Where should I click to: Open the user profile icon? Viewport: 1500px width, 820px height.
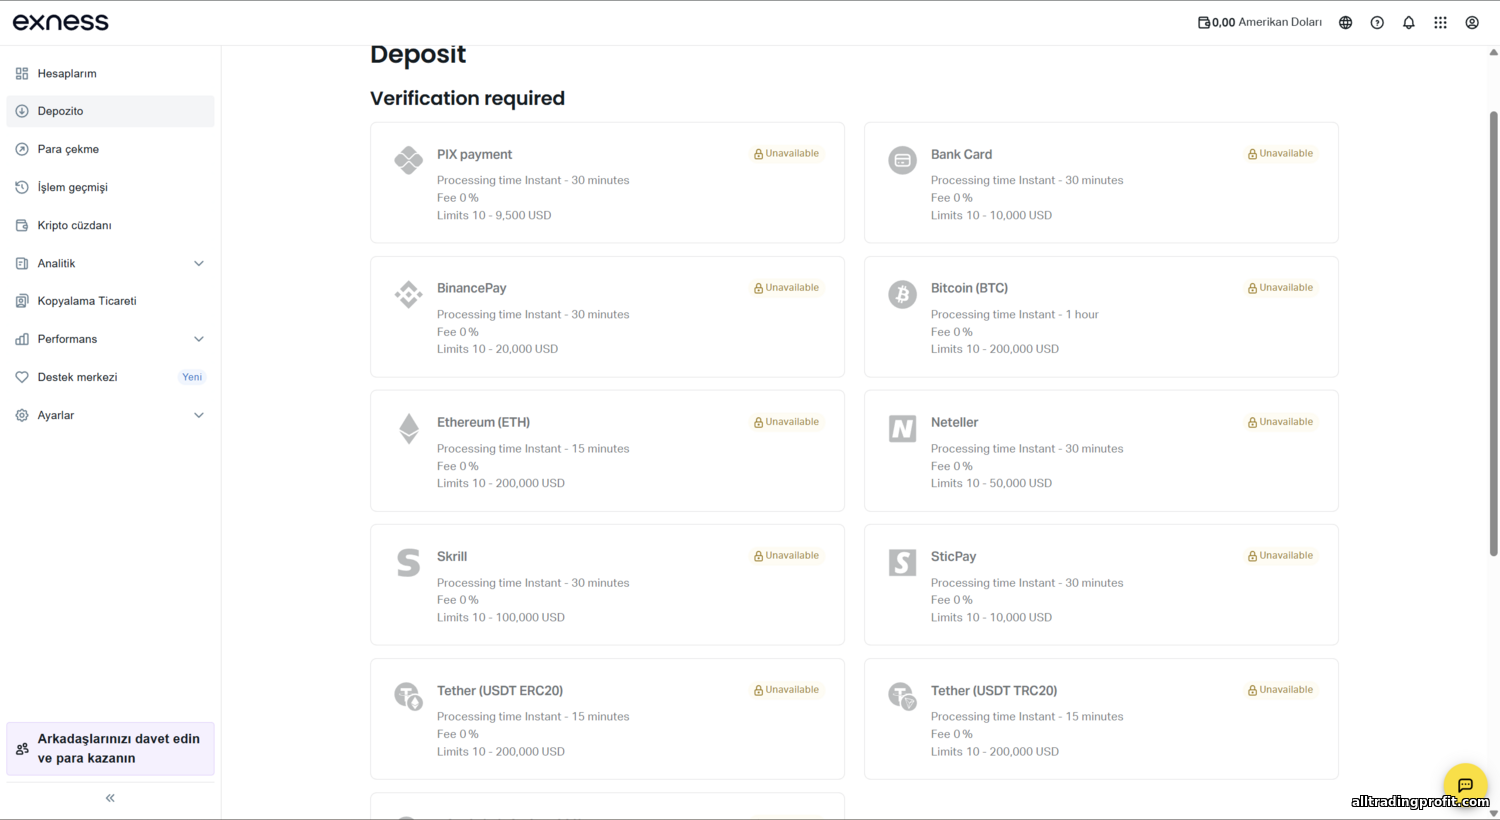1472,23
